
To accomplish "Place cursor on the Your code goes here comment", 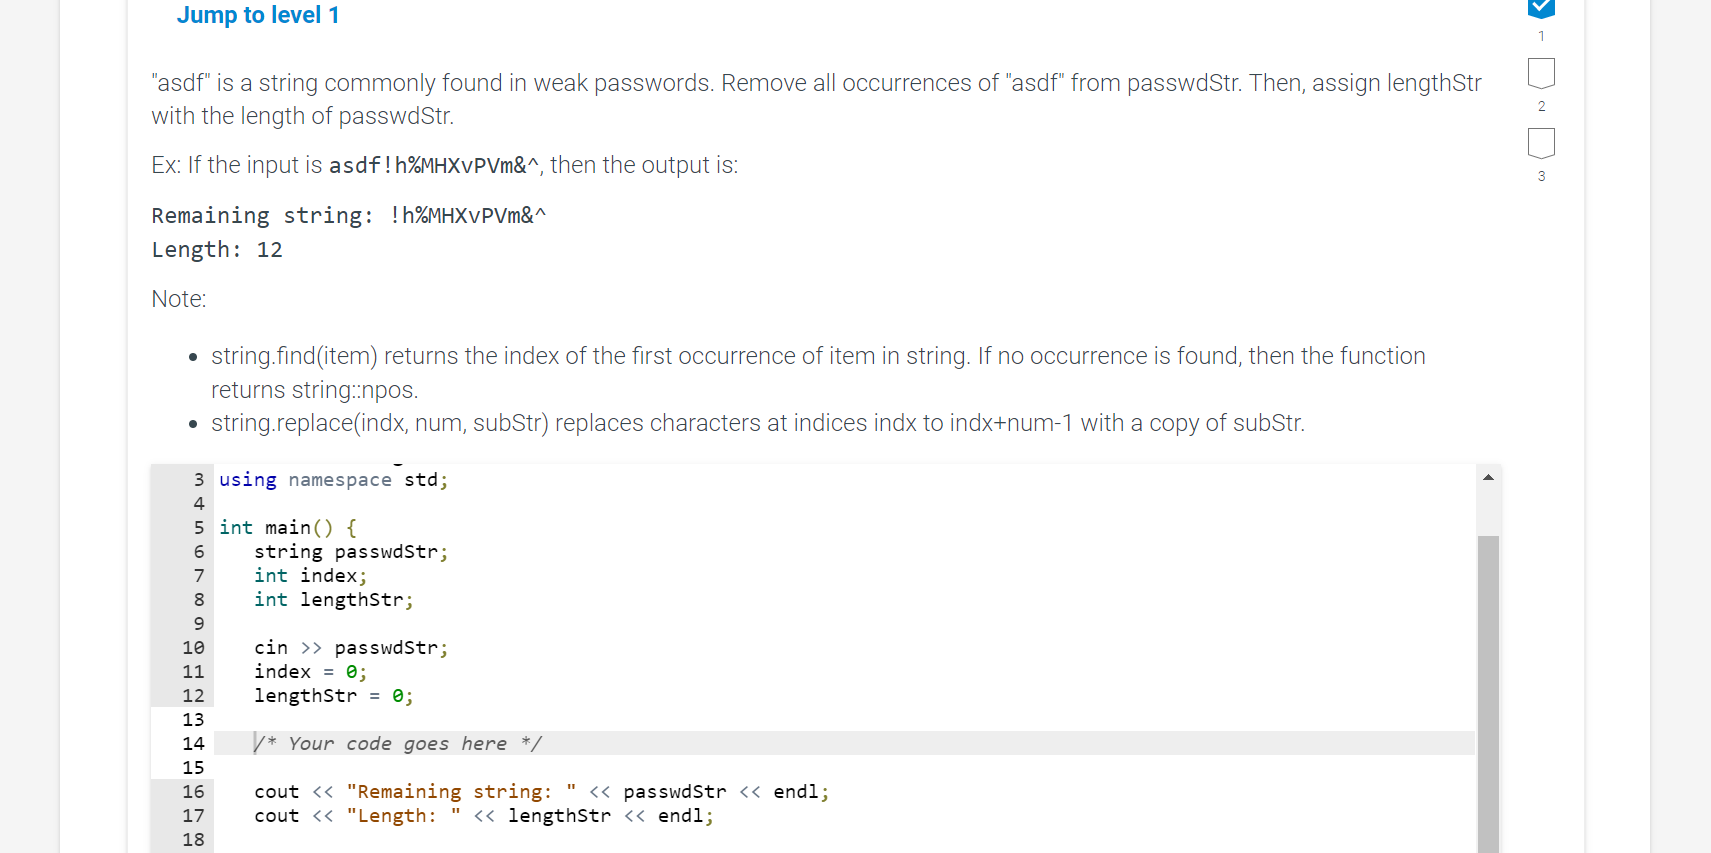I will coord(398,743).
